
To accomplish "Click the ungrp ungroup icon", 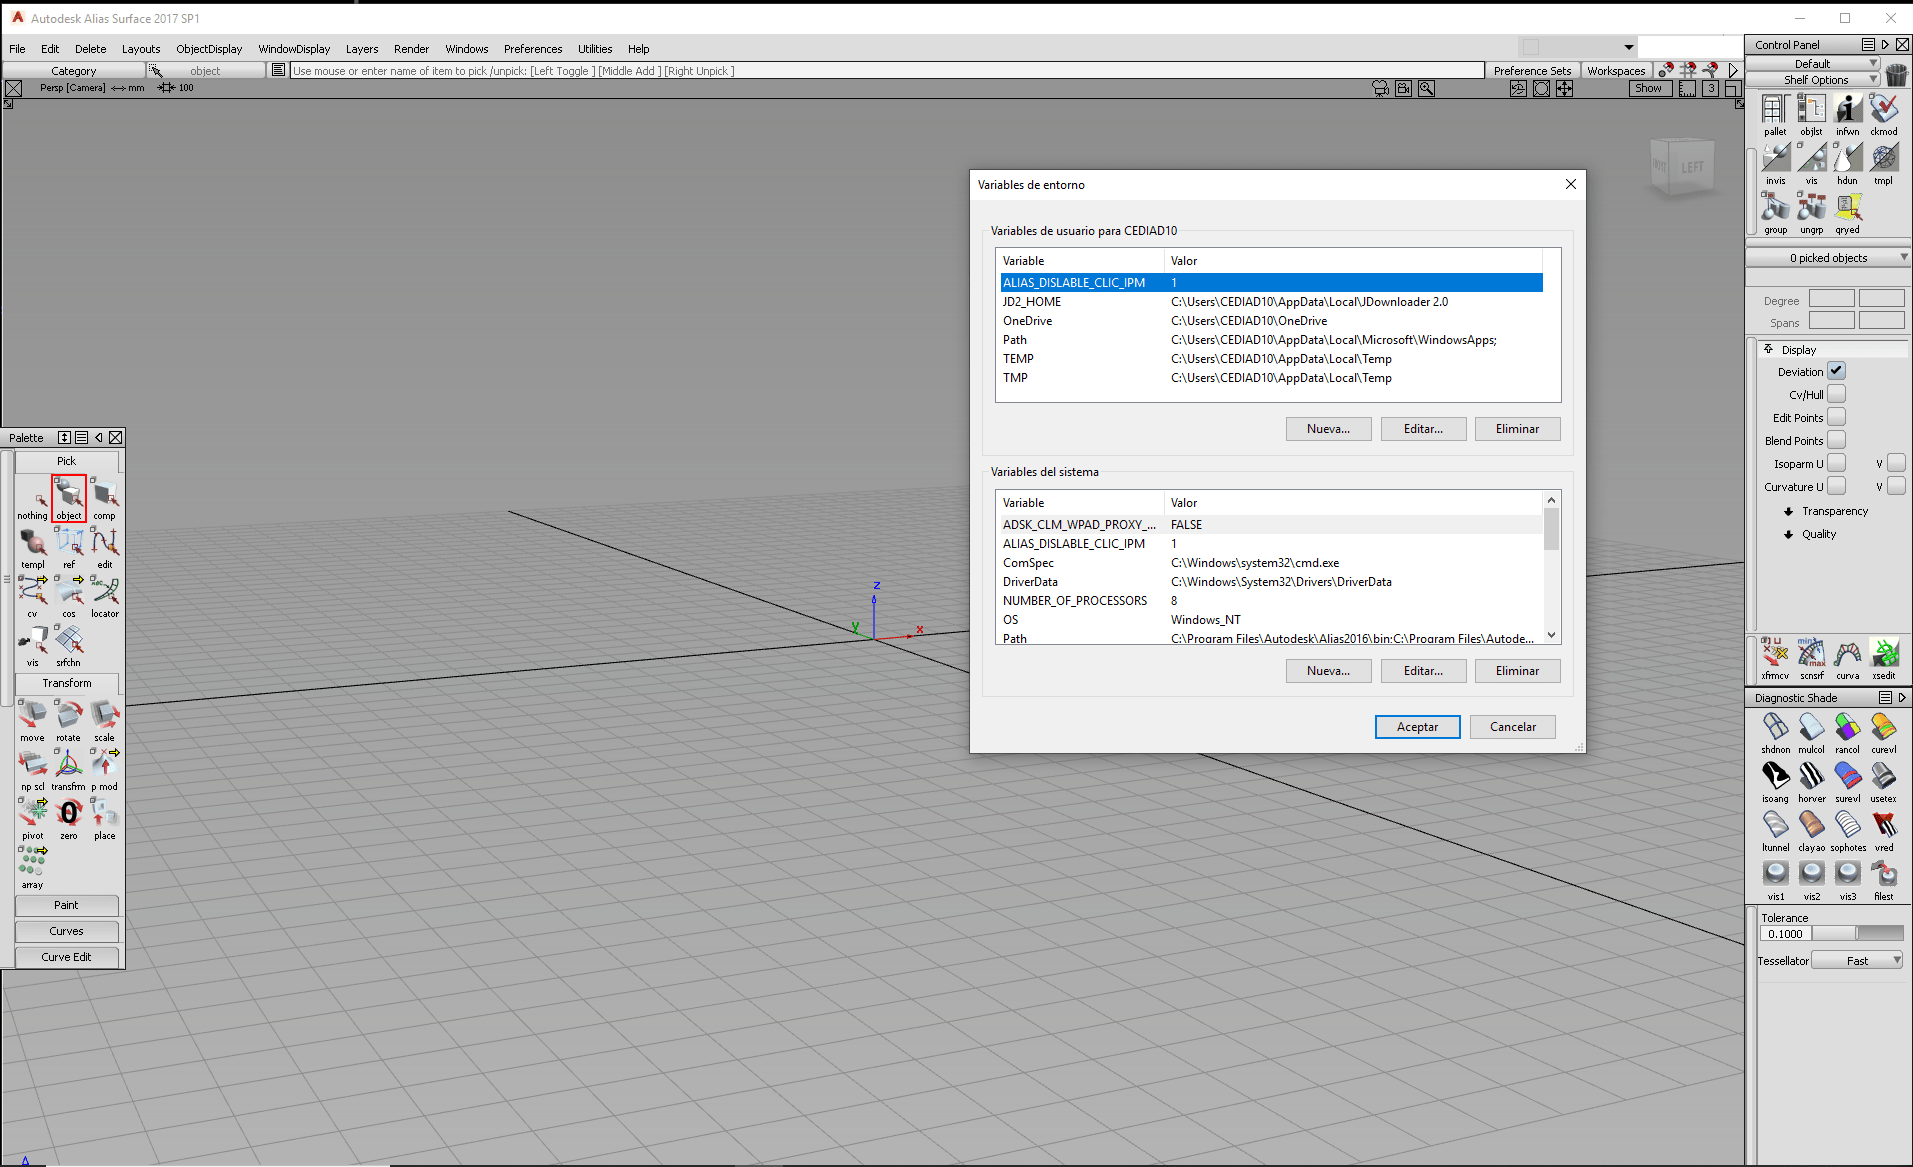I will (x=1811, y=212).
